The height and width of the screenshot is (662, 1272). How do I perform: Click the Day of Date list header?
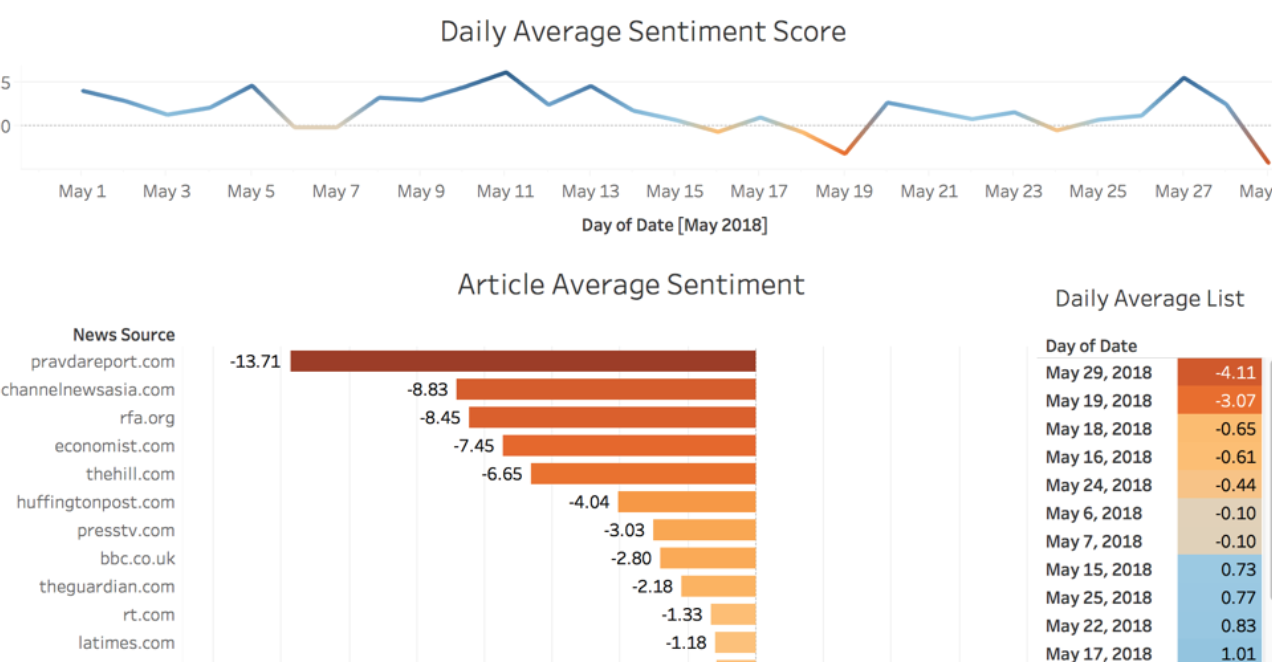click(1091, 346)
